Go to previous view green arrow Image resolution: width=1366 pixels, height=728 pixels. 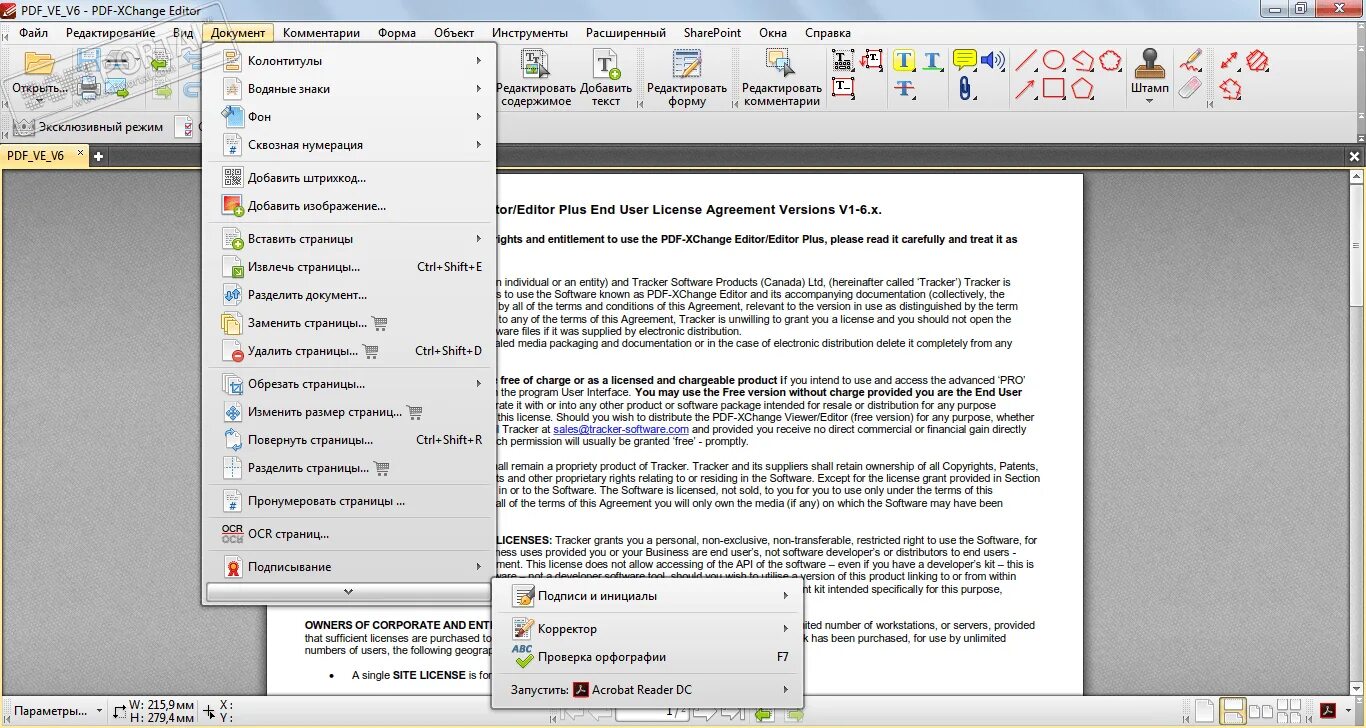pyautogui.click(x=764, y=713)
